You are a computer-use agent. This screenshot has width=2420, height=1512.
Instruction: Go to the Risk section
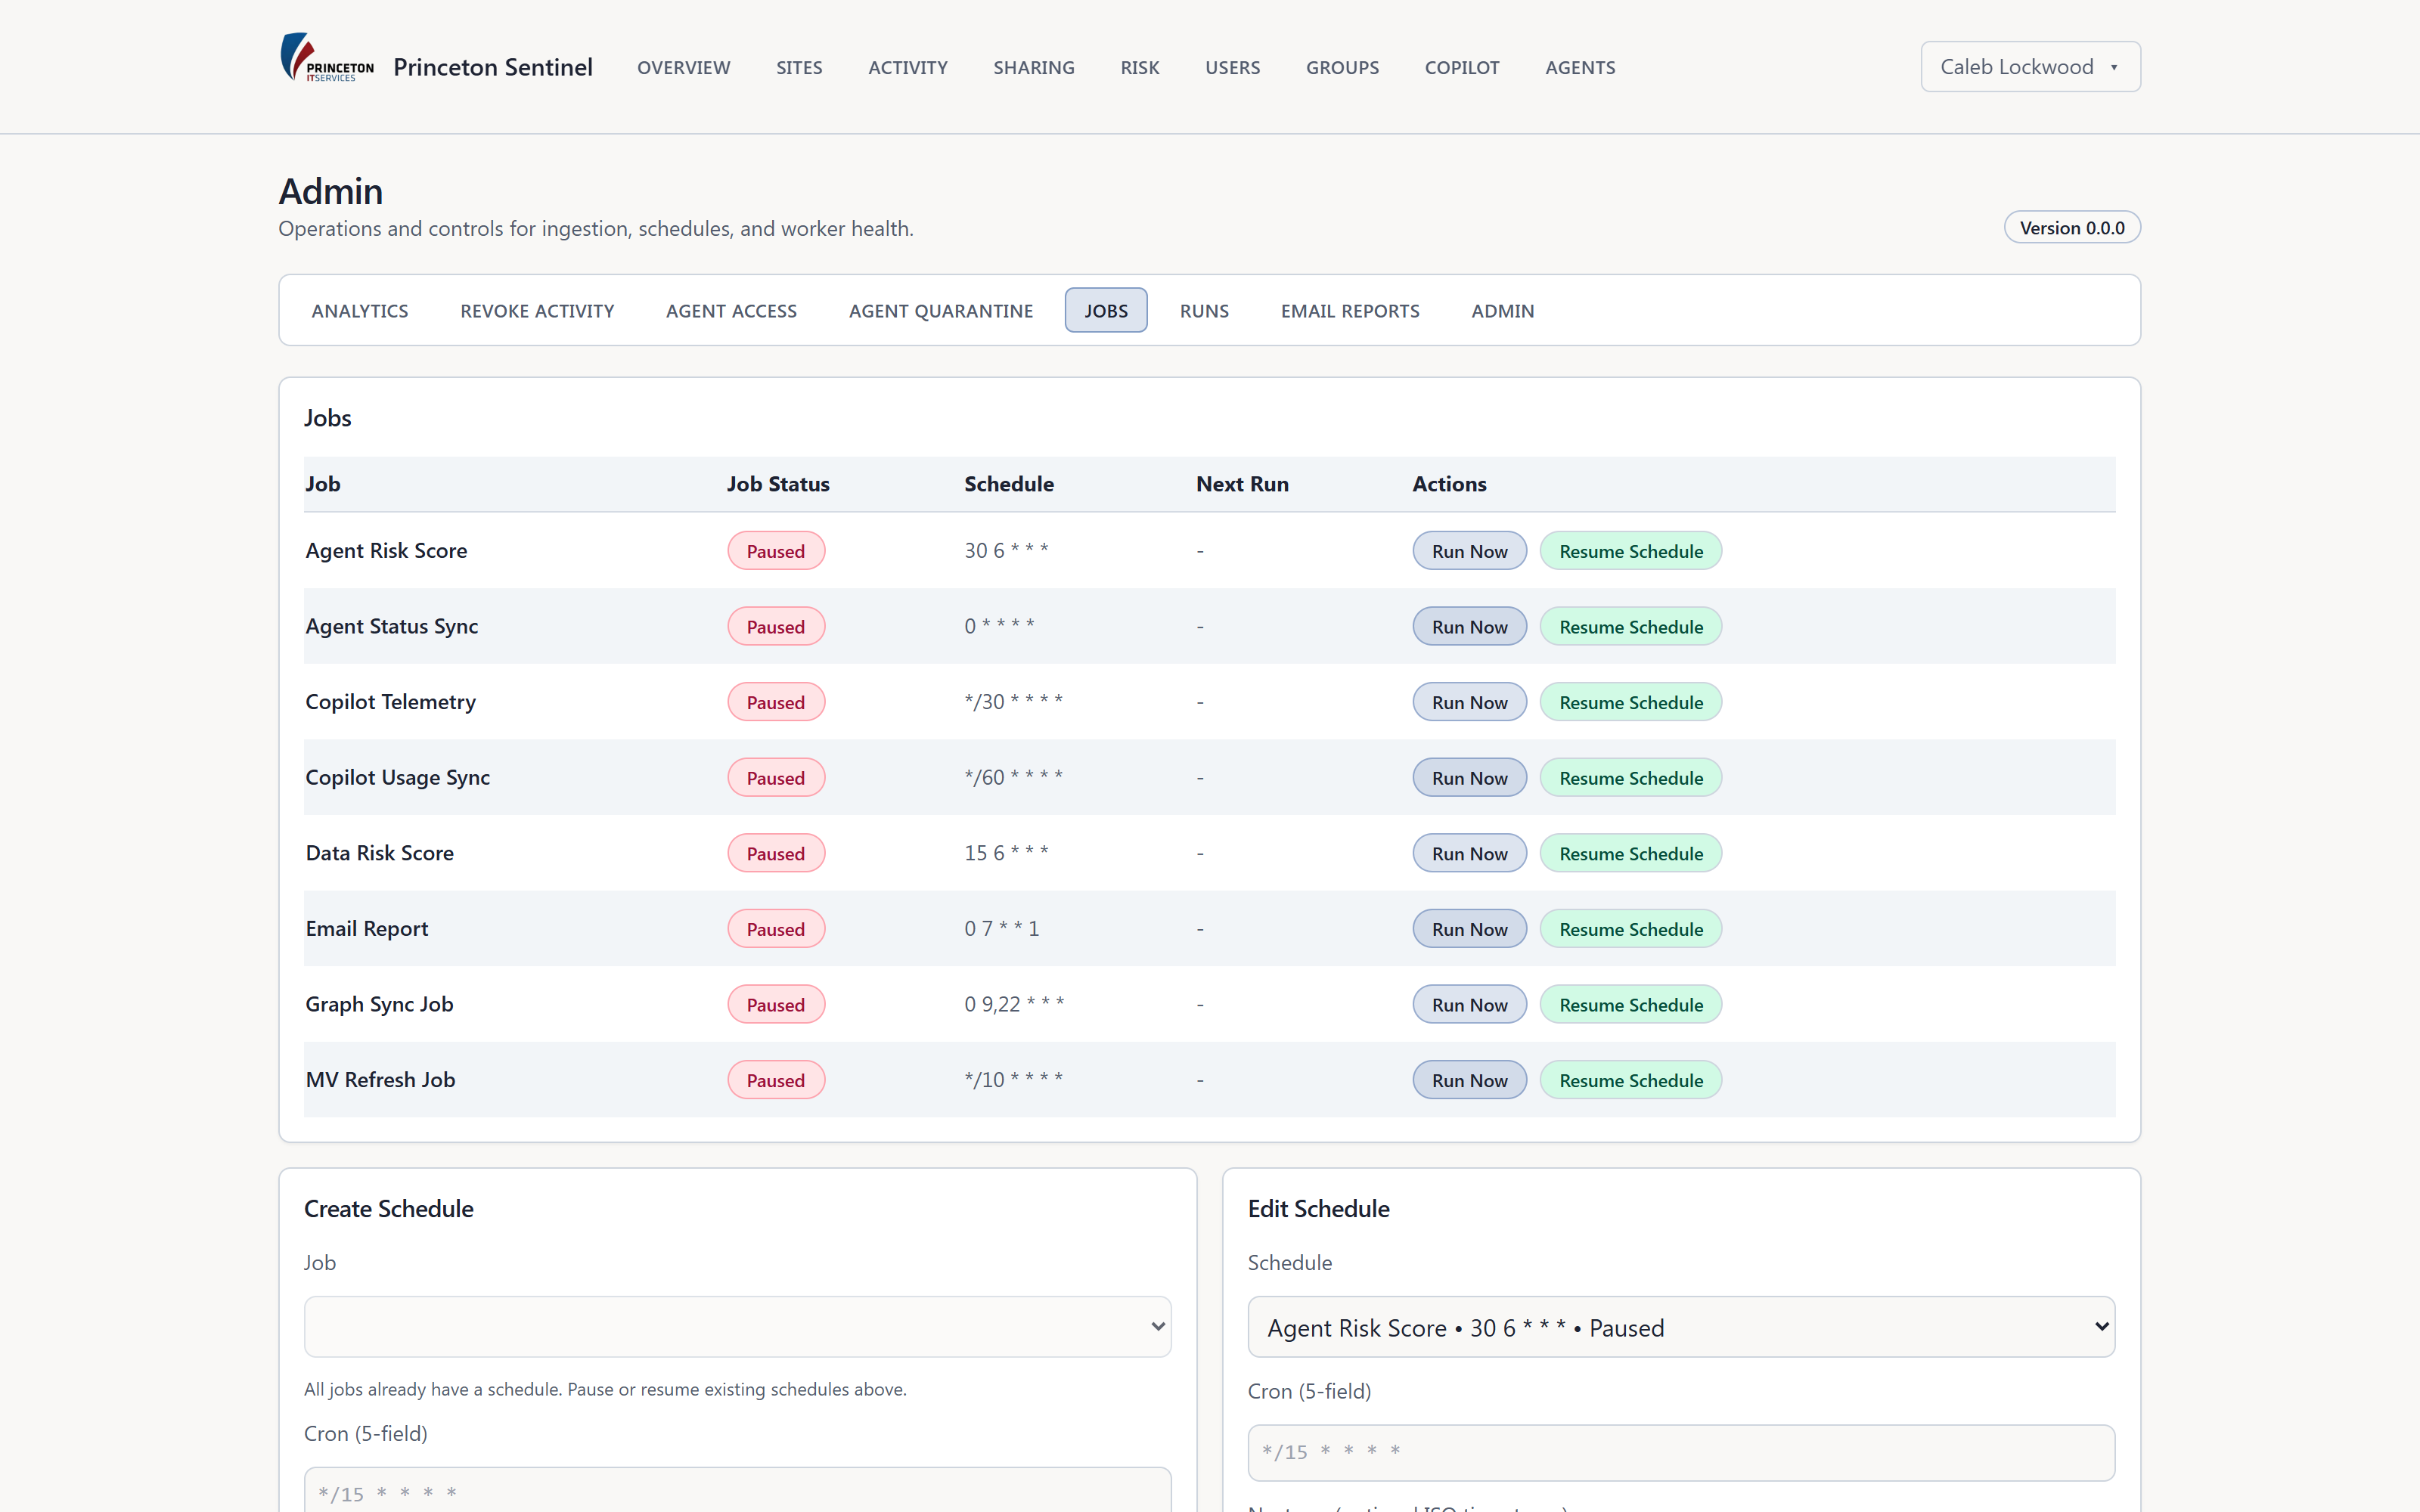coord(1140,67)
